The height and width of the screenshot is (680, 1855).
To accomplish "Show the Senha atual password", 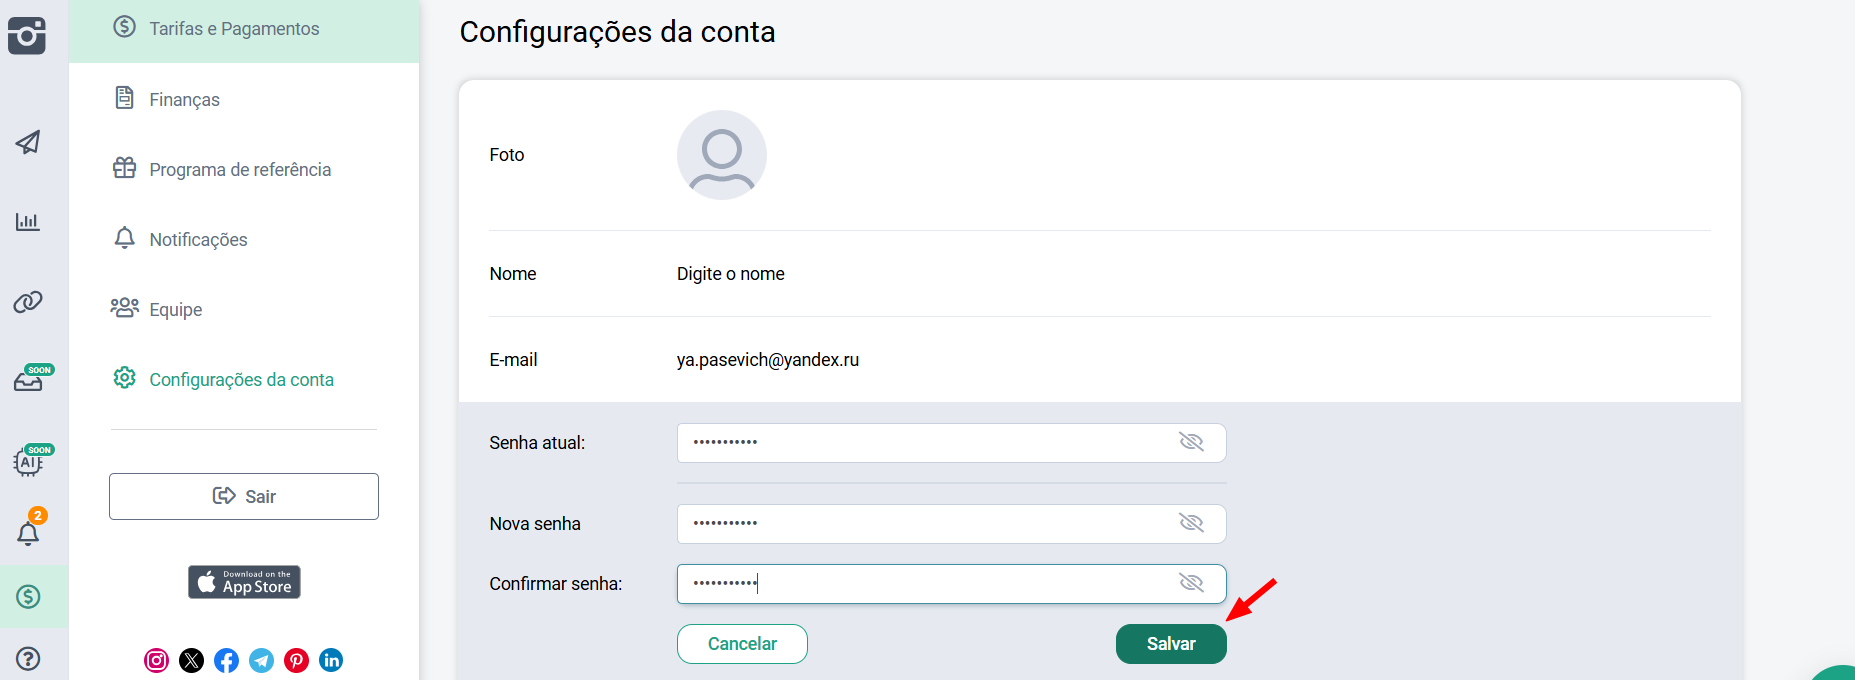I will point(1191,442).
